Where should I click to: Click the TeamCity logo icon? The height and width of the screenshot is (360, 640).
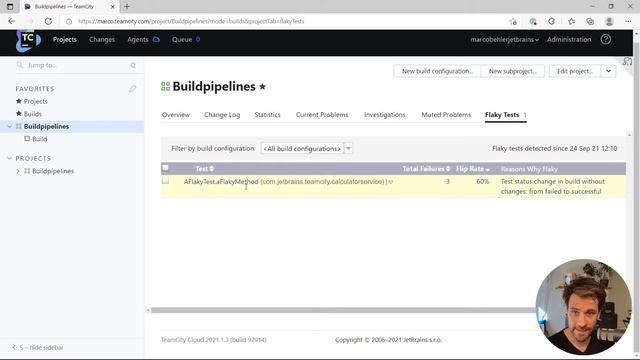[x=28, y=41]
